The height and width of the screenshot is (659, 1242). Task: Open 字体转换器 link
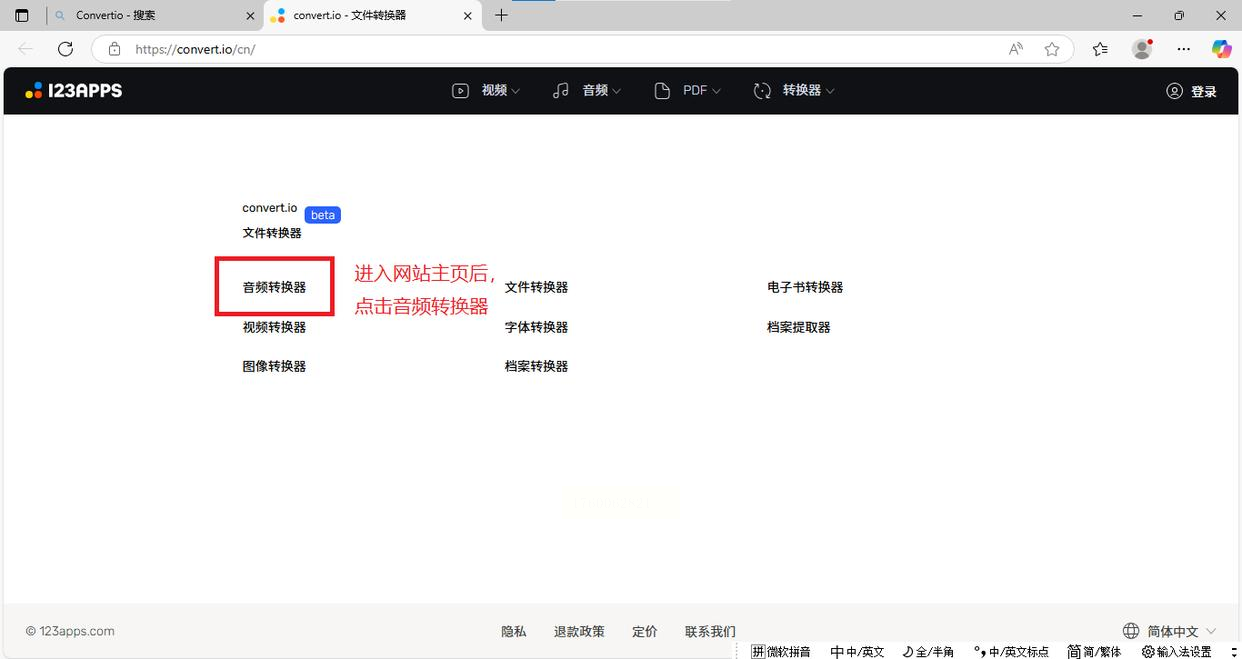536,327
